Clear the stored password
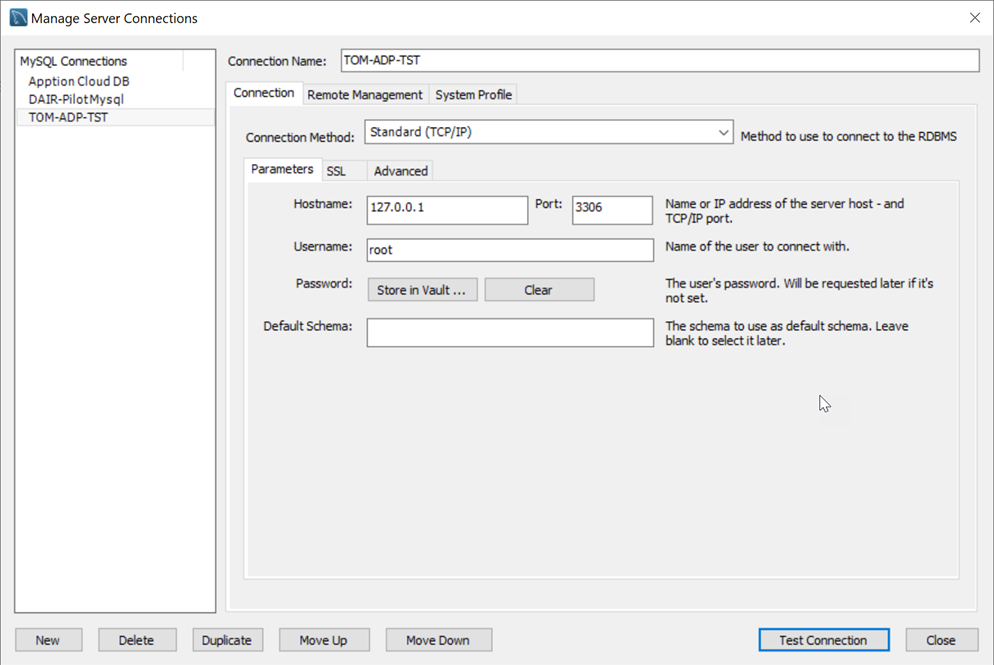The image size is (994, 665). pyautogui.click(x=539, y=290)
